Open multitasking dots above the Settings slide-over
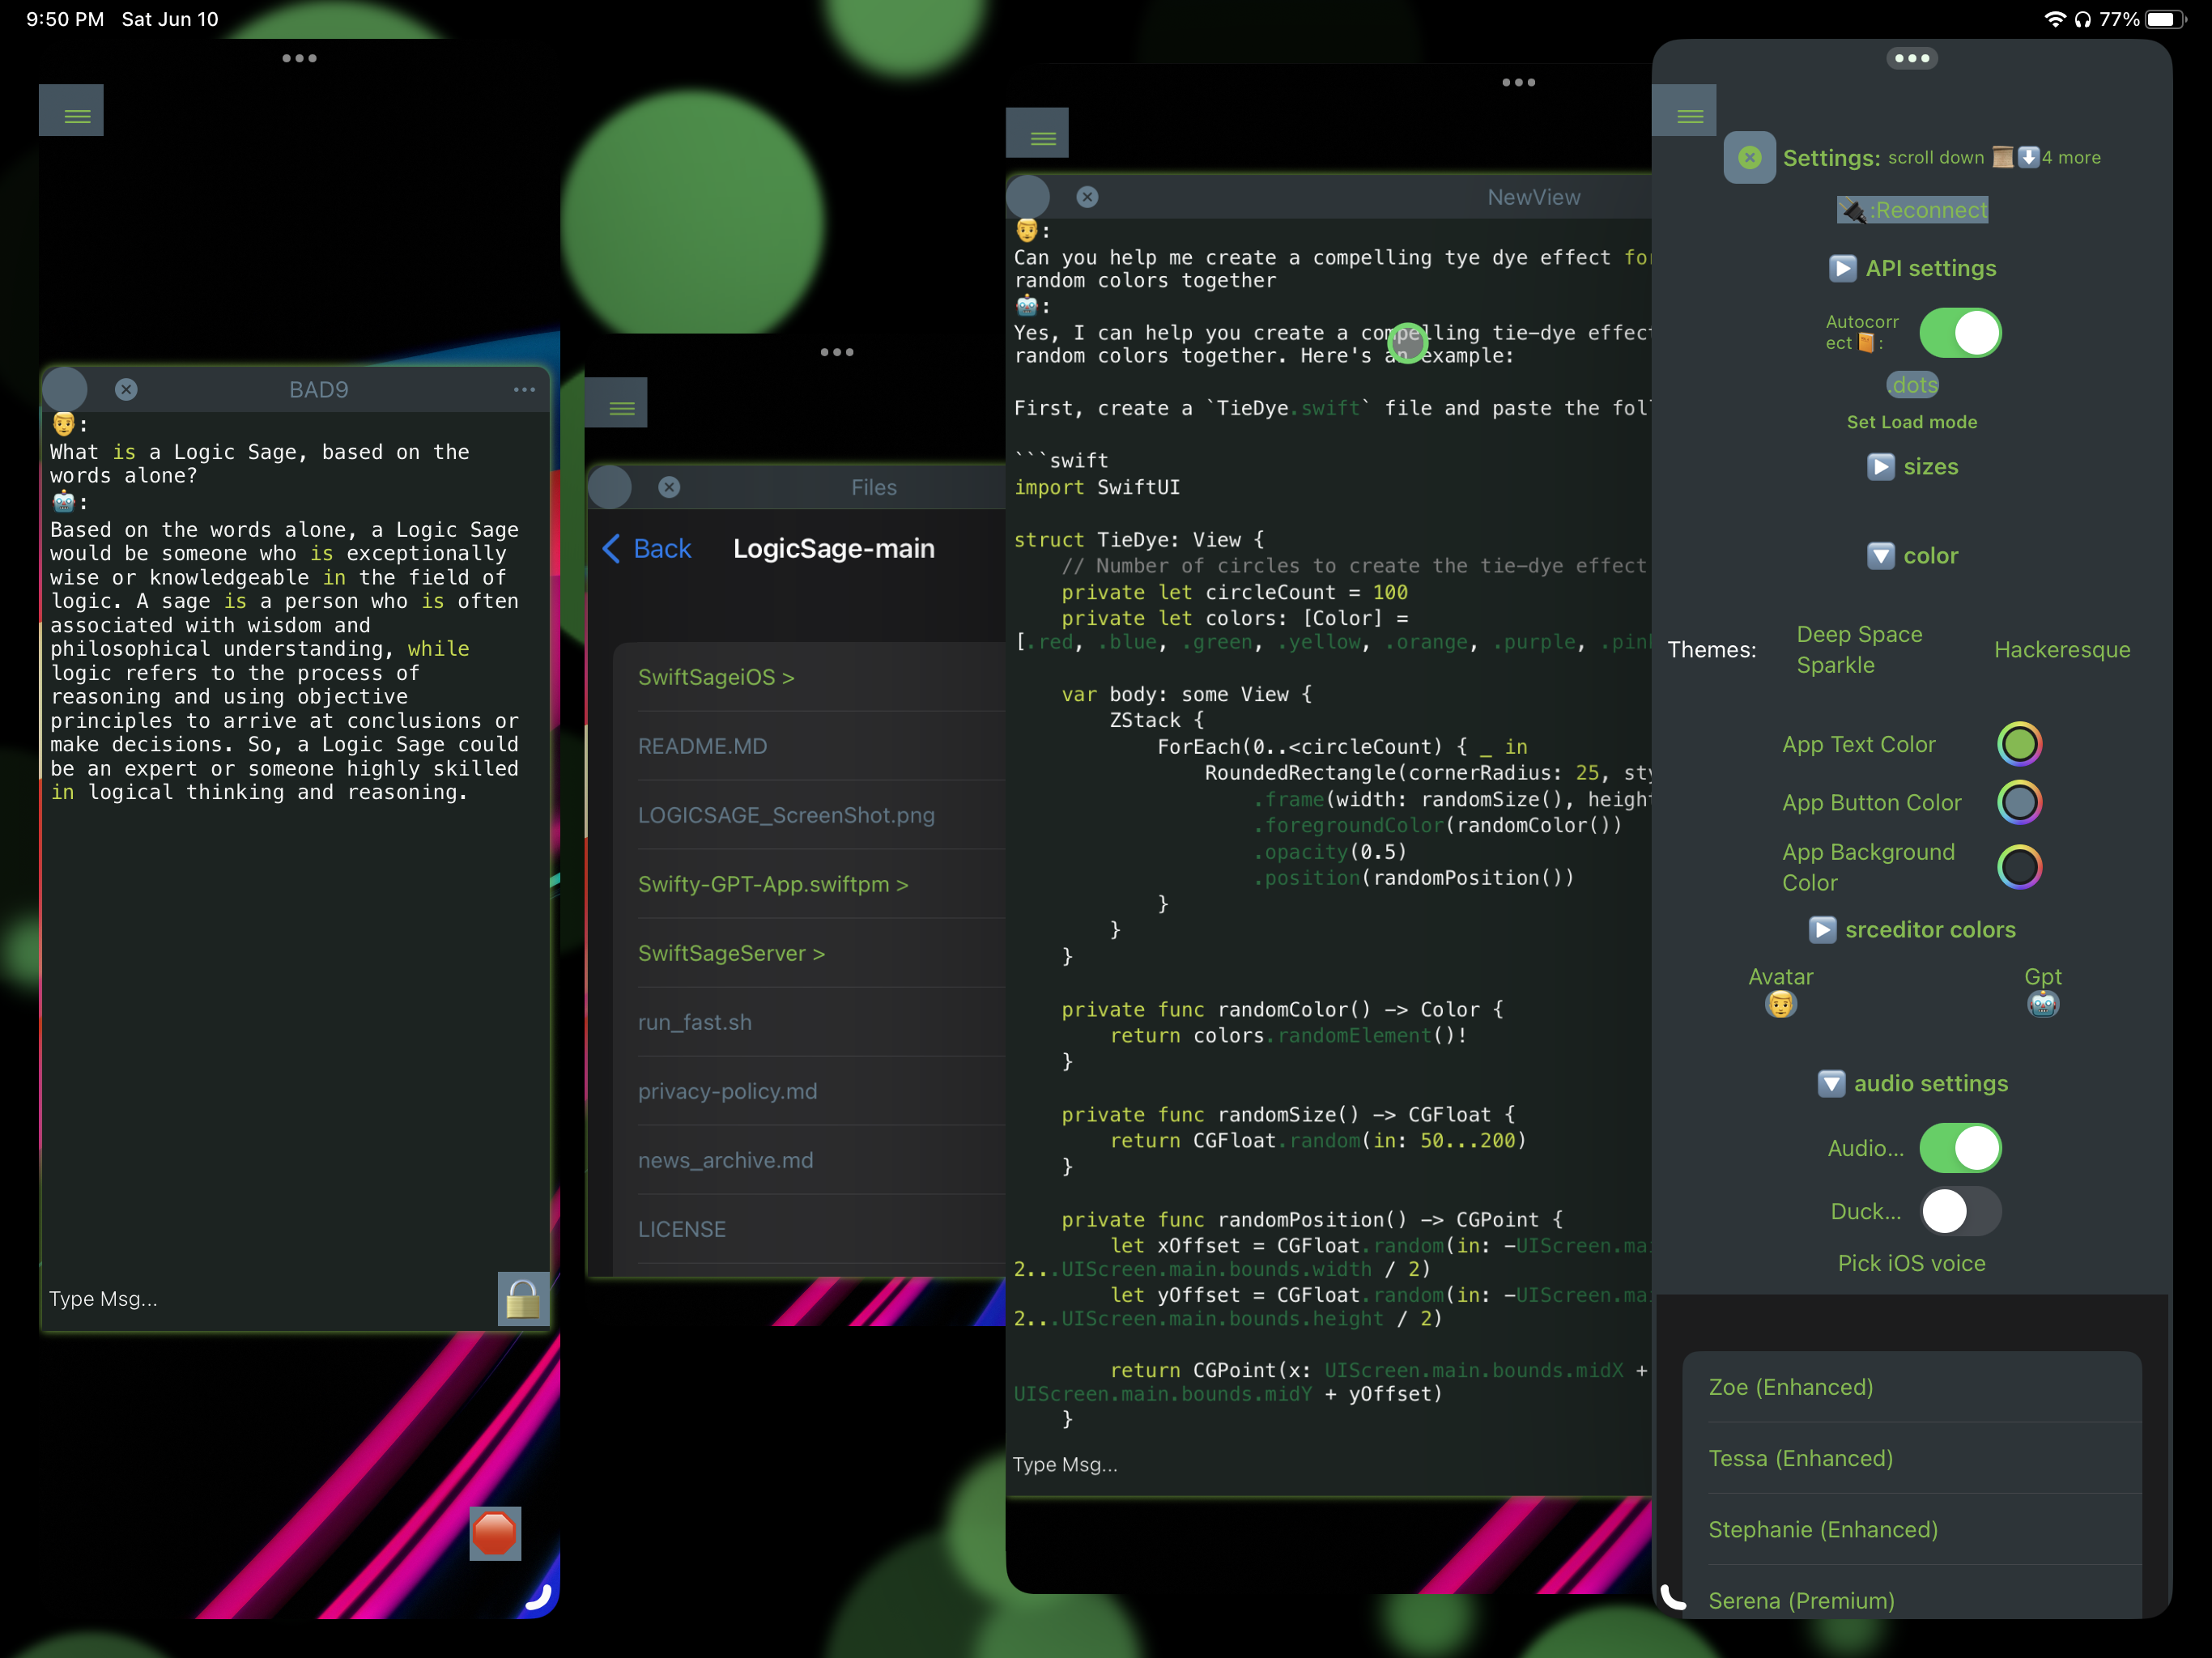Screen dimensions: 2212x1658 point(1911,58)
